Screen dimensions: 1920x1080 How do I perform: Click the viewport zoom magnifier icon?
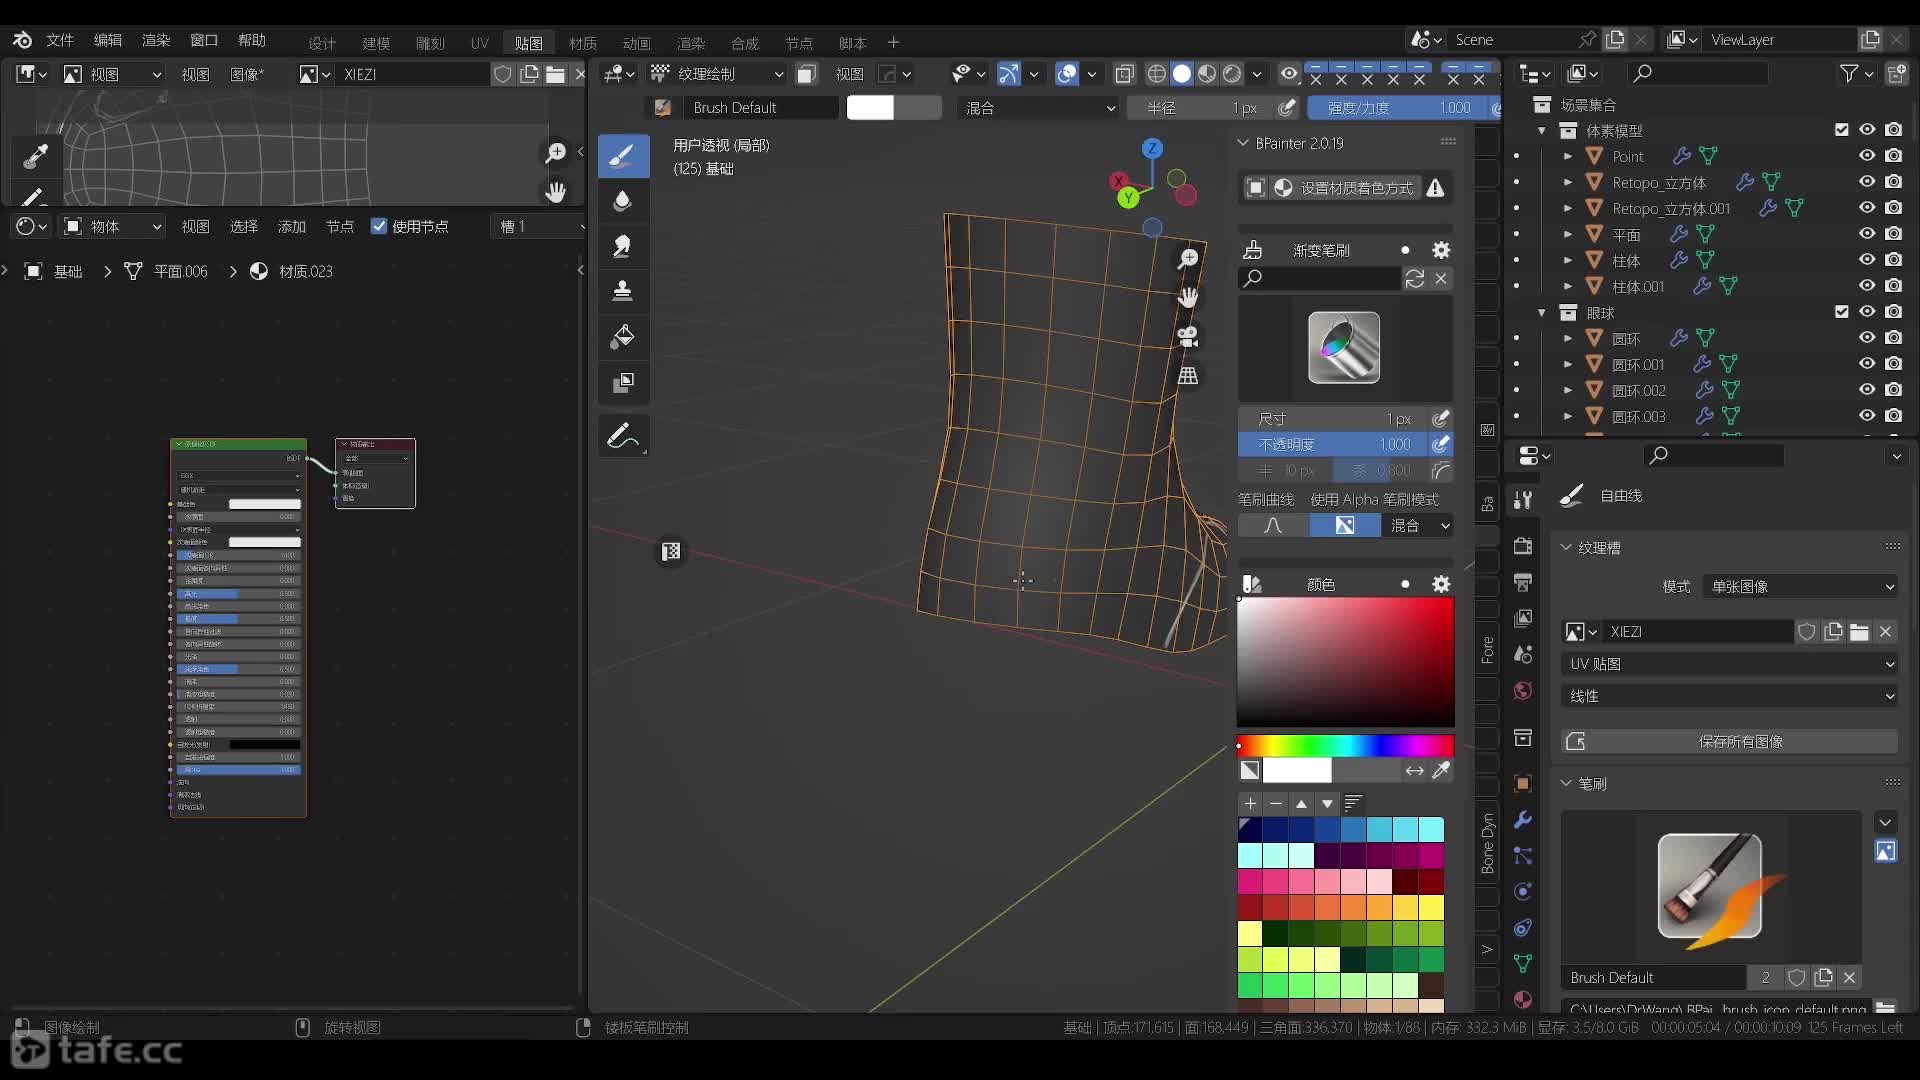pos(1188,259)
